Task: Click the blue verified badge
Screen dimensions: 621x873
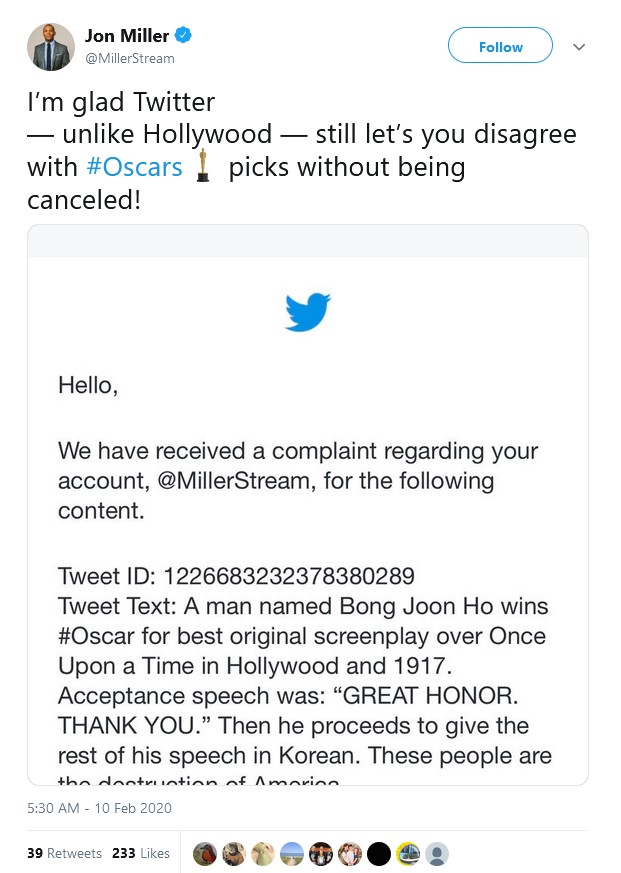Action: [183, 35]
